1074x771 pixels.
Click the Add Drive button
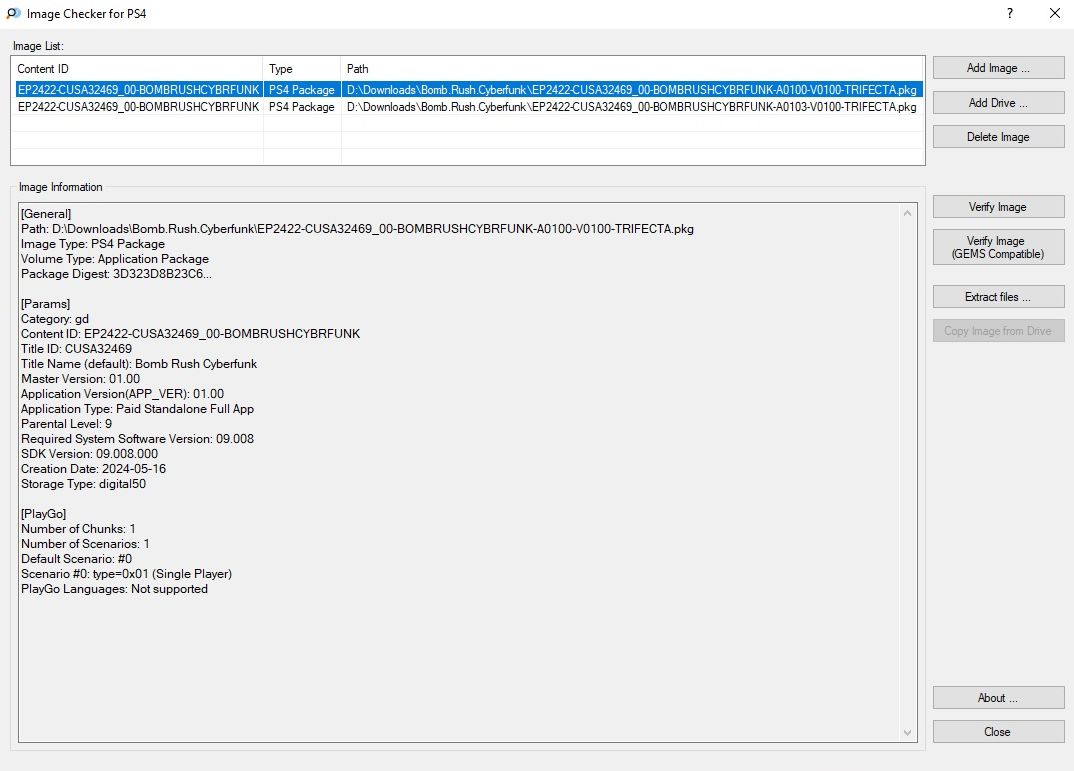998,103
